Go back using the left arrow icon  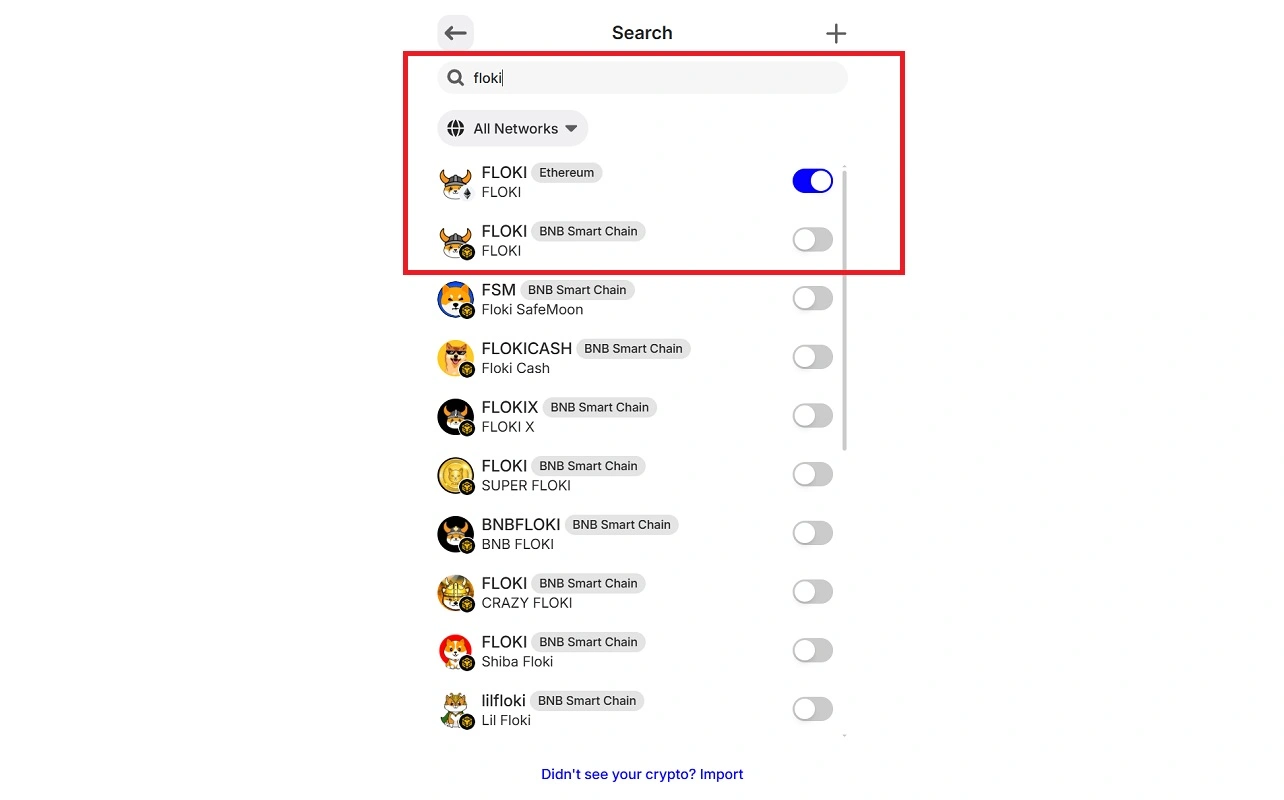point(455,33)
